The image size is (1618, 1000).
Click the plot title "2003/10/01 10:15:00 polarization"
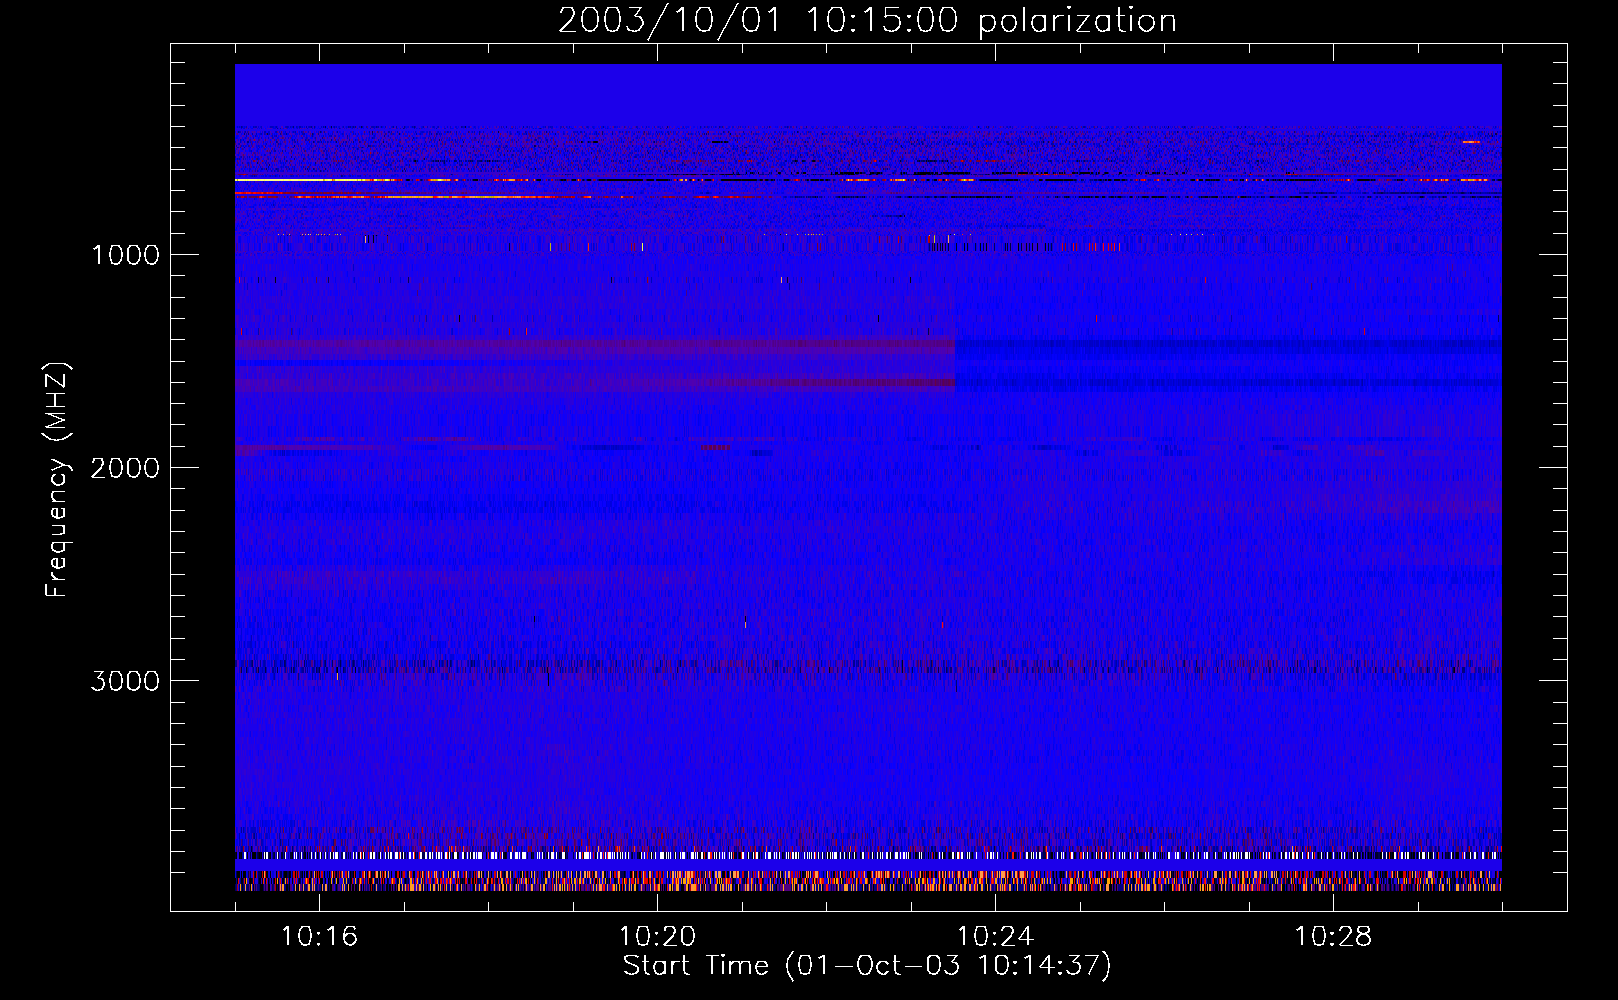867,20
